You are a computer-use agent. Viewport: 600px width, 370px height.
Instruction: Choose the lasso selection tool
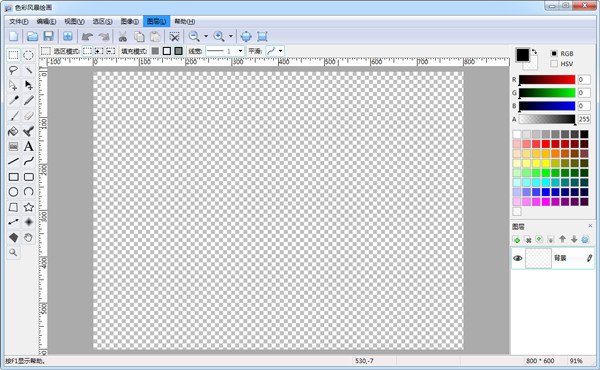click(13, 70)
